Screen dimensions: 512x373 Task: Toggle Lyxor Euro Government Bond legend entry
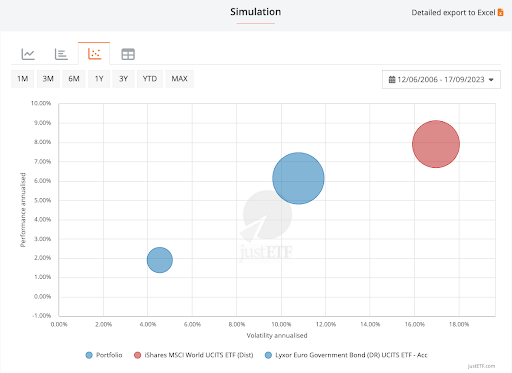click(x=346, y=355)
